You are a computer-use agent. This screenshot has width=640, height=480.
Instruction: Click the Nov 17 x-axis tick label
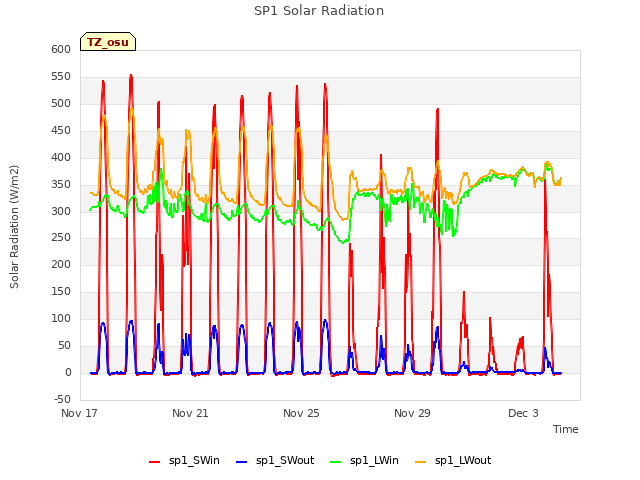click(79, 413)
